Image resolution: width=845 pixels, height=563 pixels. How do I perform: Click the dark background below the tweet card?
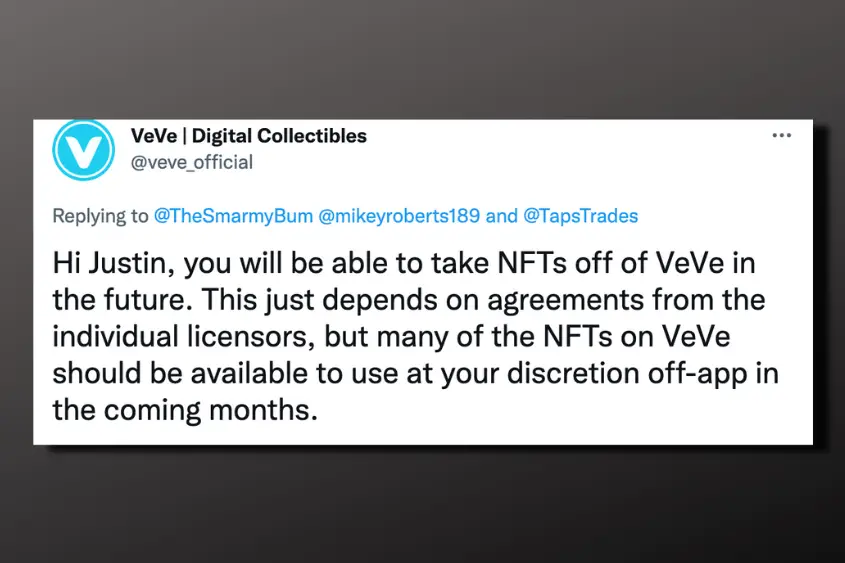coord(422,506)
